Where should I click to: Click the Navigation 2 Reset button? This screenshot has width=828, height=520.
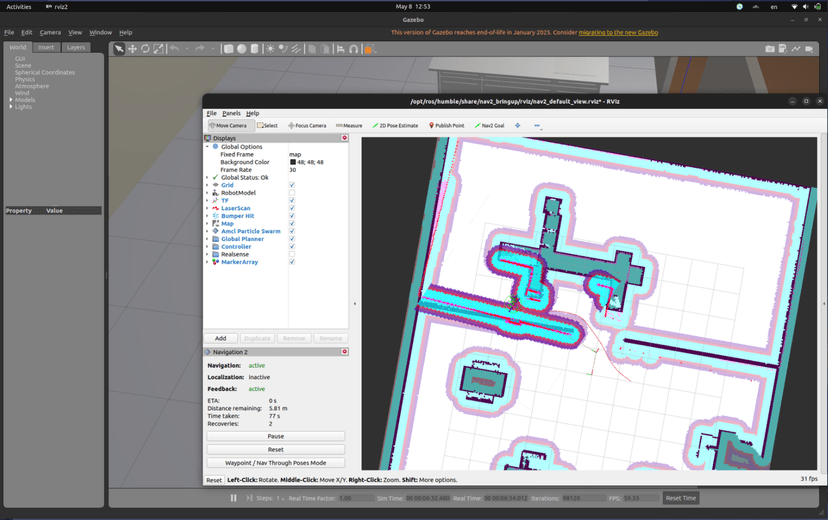(276, 449)
